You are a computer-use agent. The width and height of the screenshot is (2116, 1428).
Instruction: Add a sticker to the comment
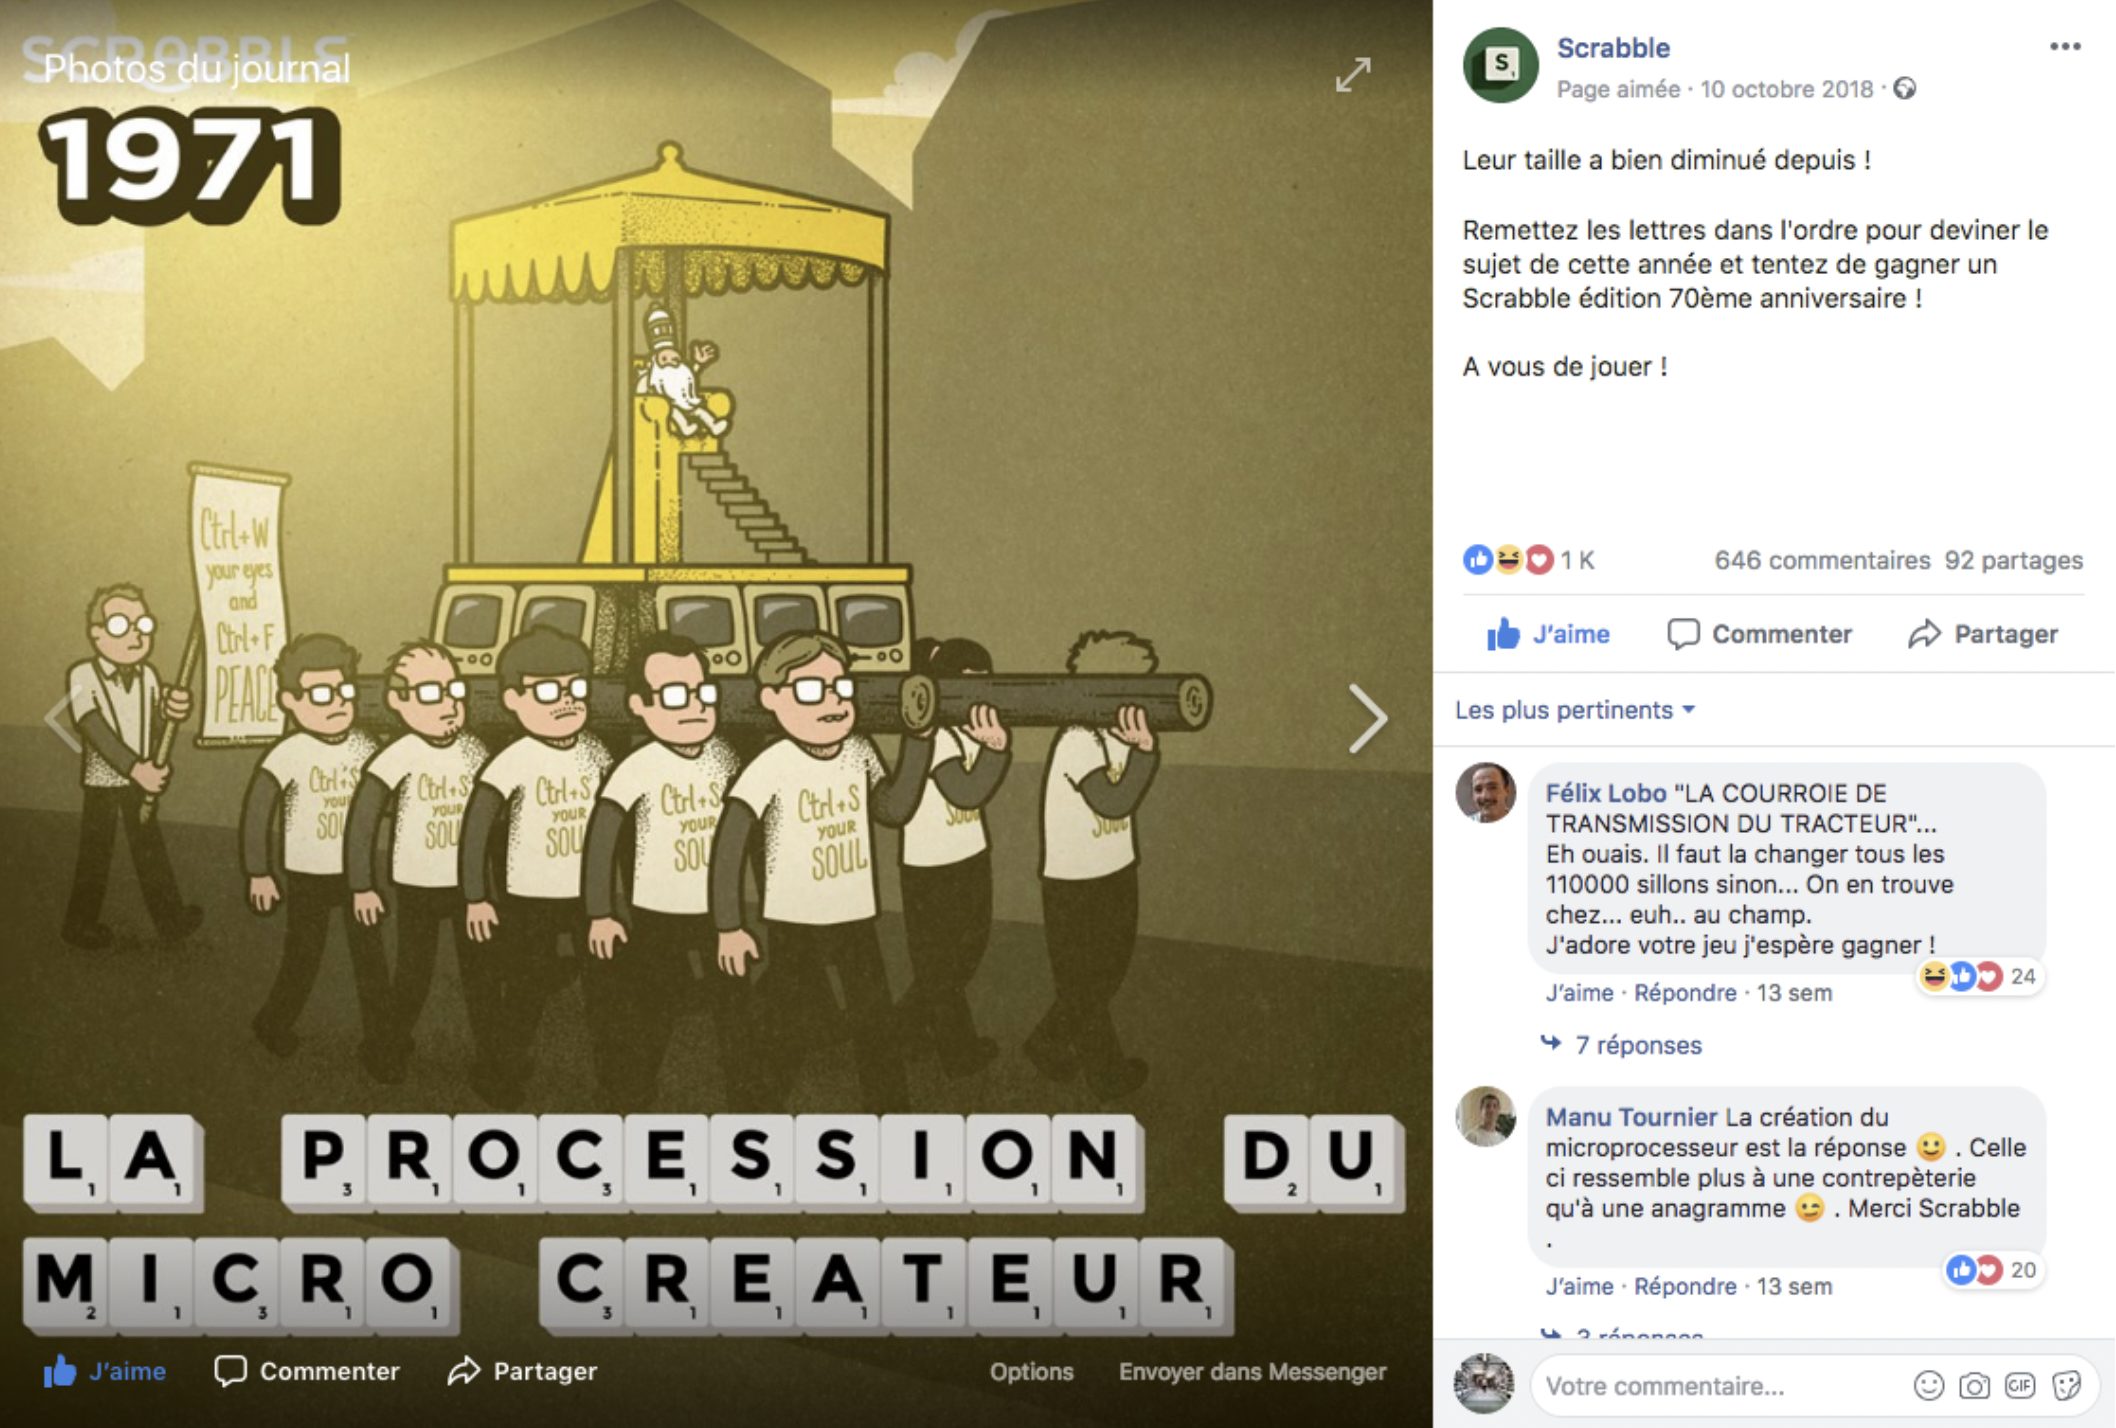[2066, 1385]
